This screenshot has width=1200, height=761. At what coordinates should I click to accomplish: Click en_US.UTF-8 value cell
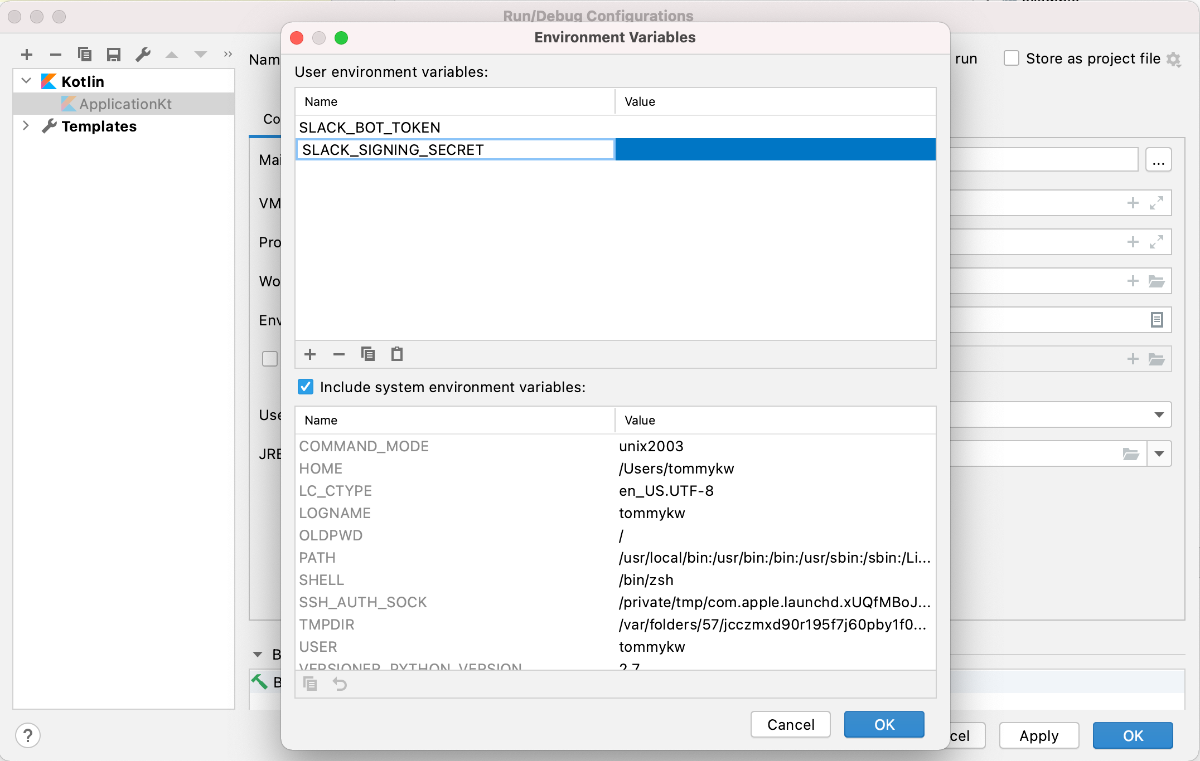pos(775,491)
